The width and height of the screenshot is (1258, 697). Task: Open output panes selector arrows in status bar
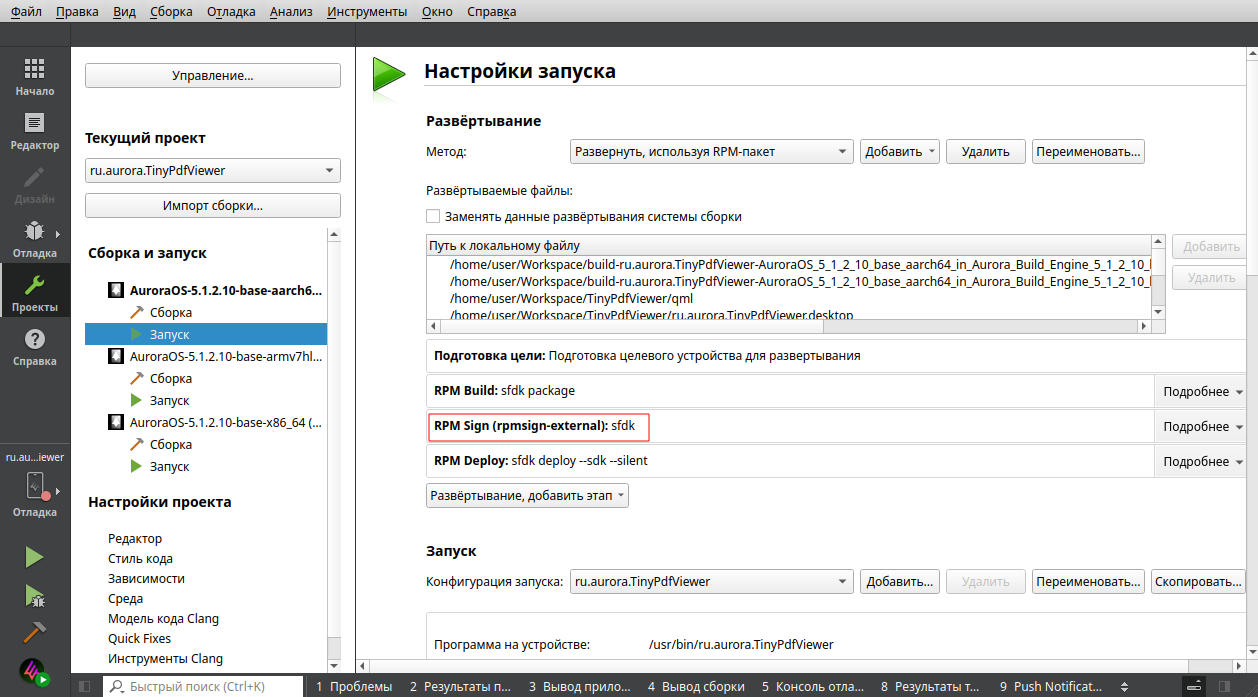coord(1125,687)
